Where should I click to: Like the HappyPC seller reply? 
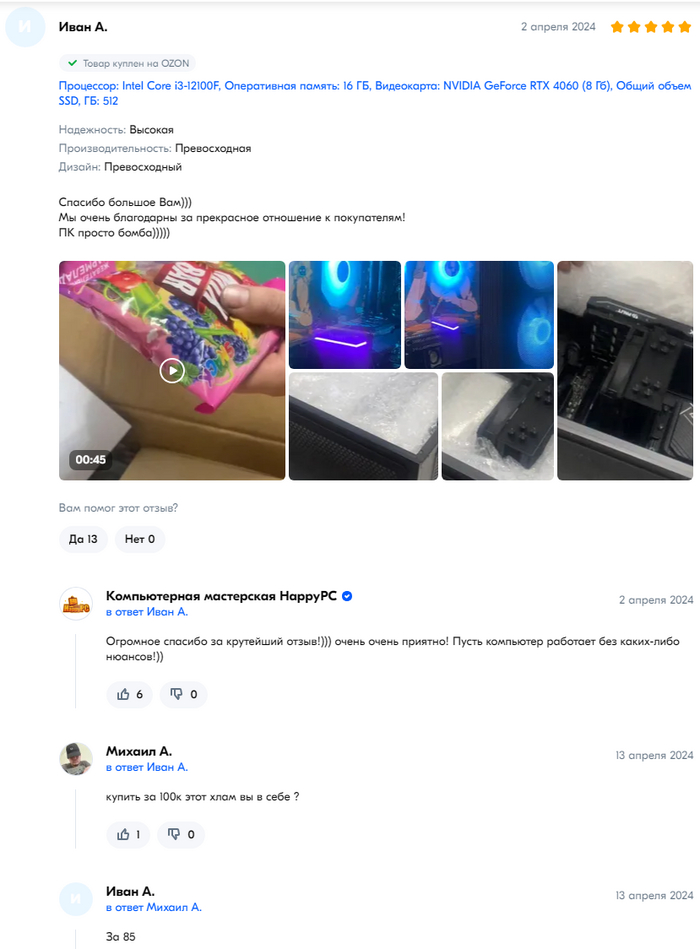tap(129, 694)
